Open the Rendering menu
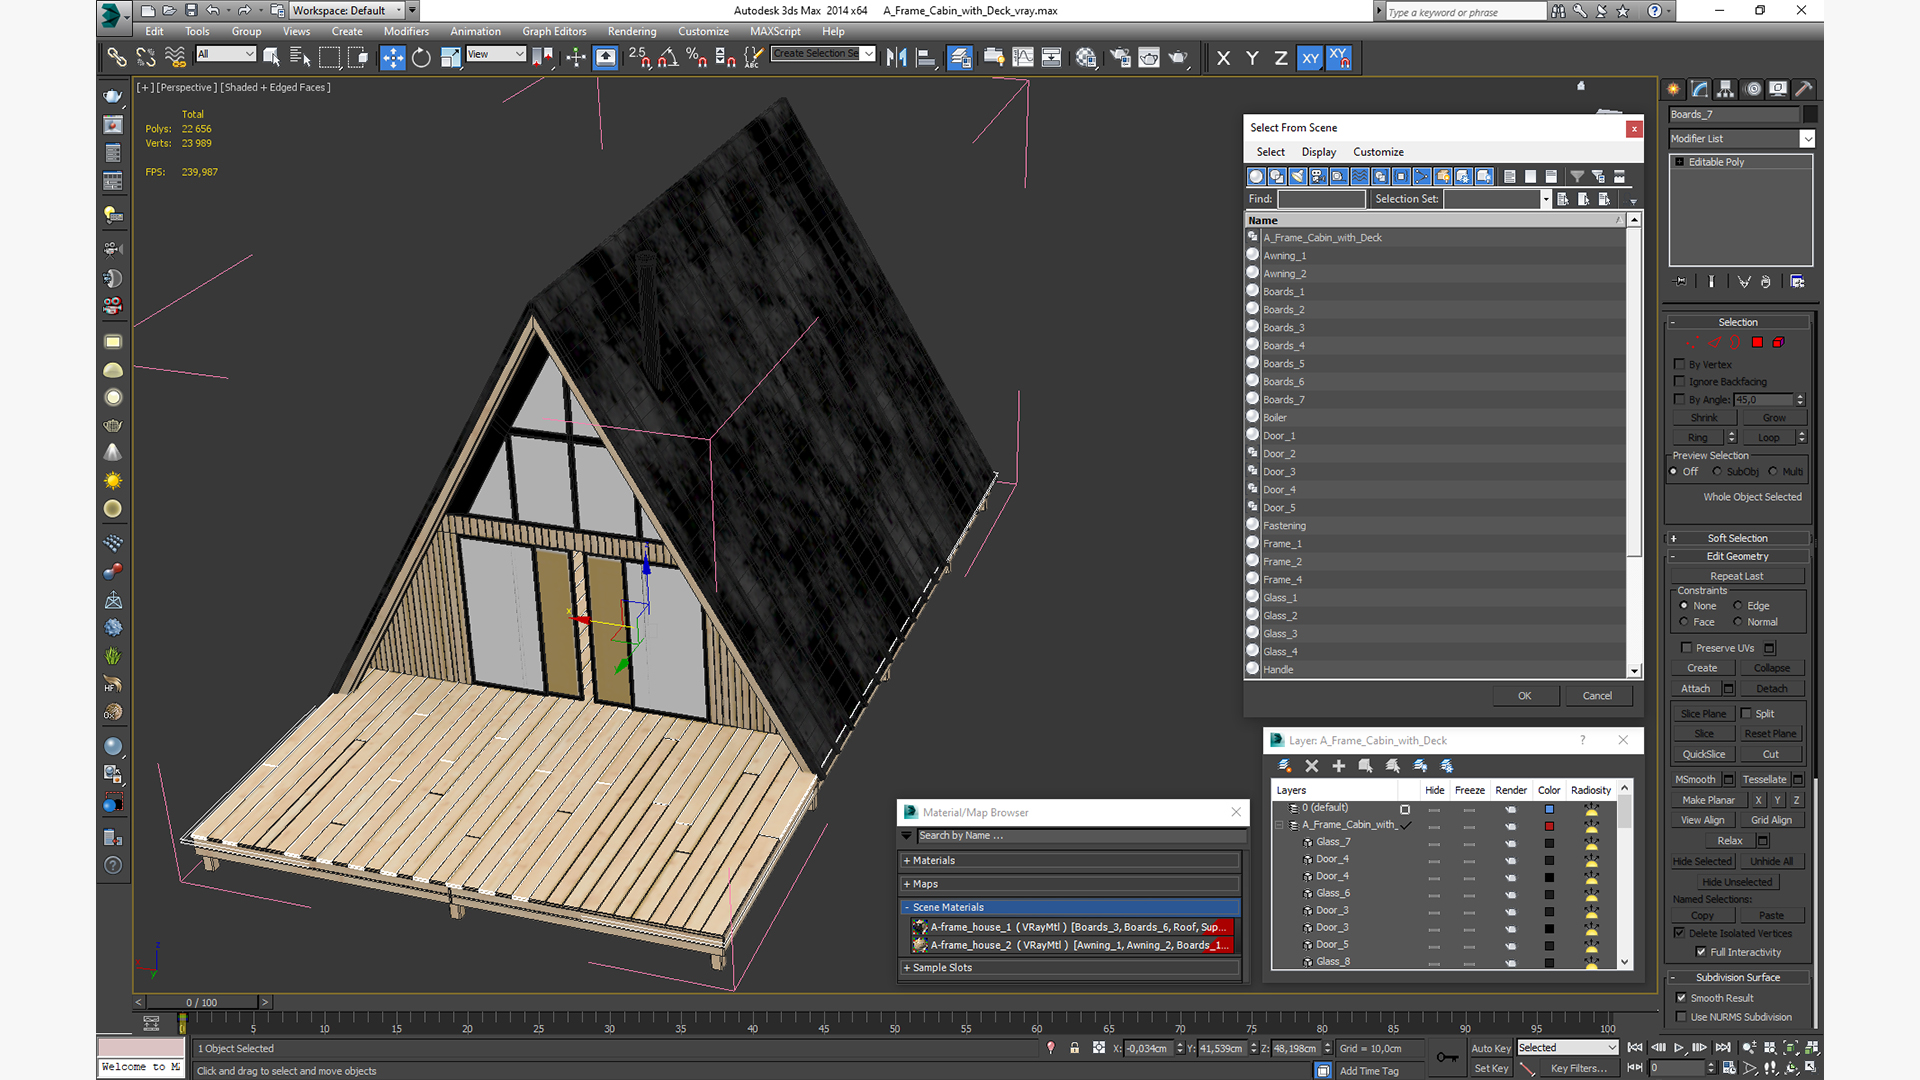1920x1080 pixels. pyautogui.click(x=632, y=32)
